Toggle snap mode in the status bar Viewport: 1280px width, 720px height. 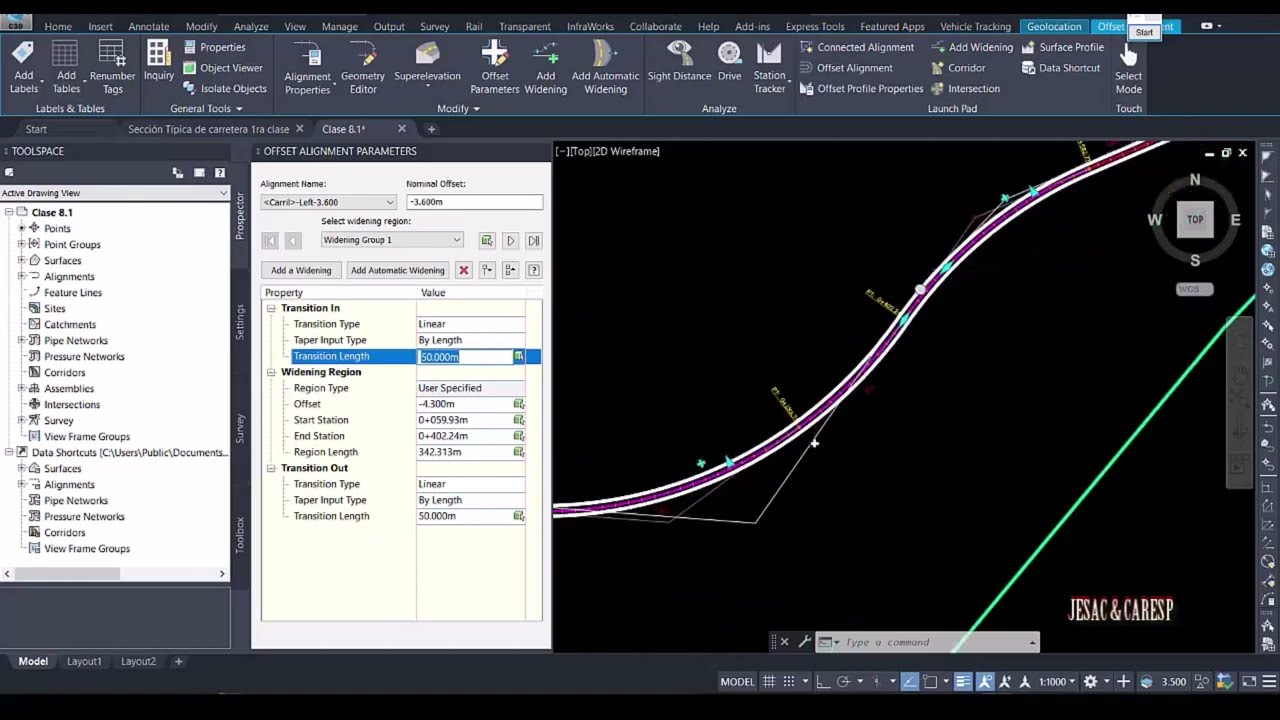click(x=789, y=682)
